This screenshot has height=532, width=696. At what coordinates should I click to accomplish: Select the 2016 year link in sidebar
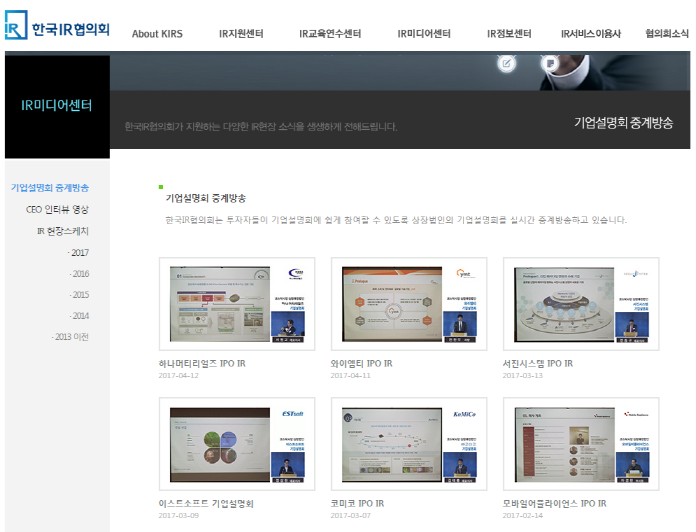(79, 274)
